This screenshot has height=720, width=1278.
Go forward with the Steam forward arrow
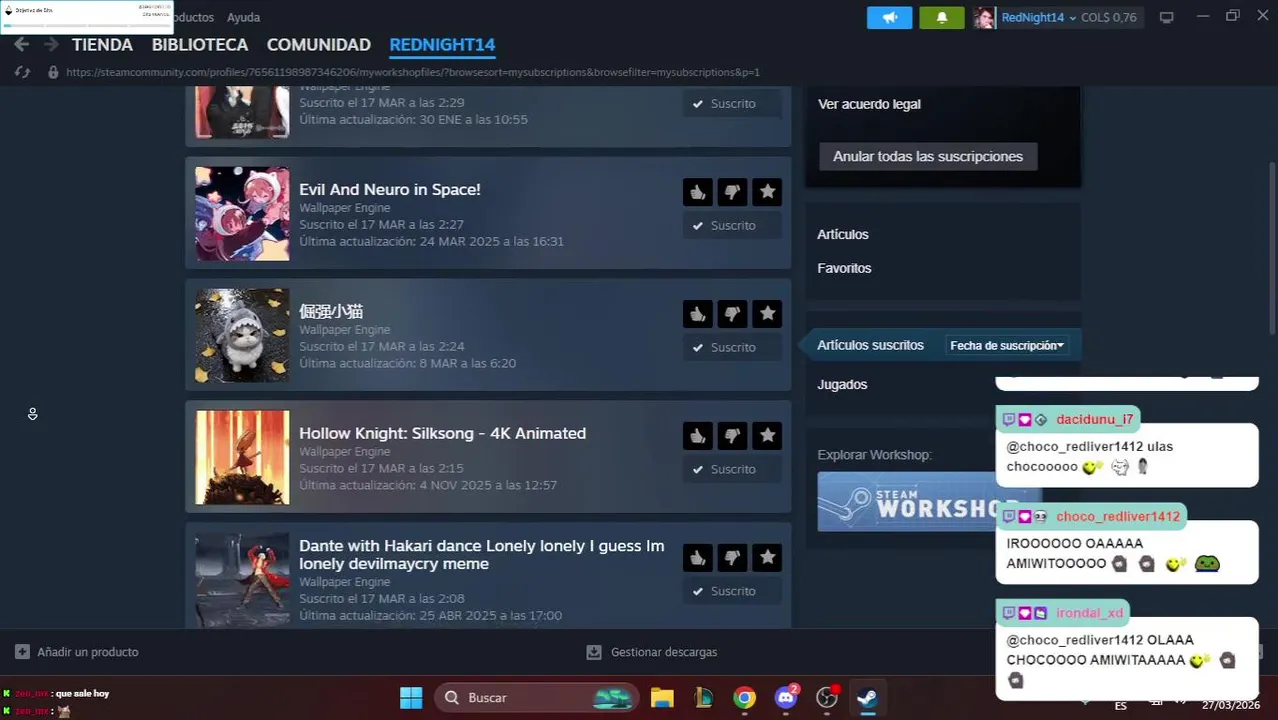click(51, 45)
